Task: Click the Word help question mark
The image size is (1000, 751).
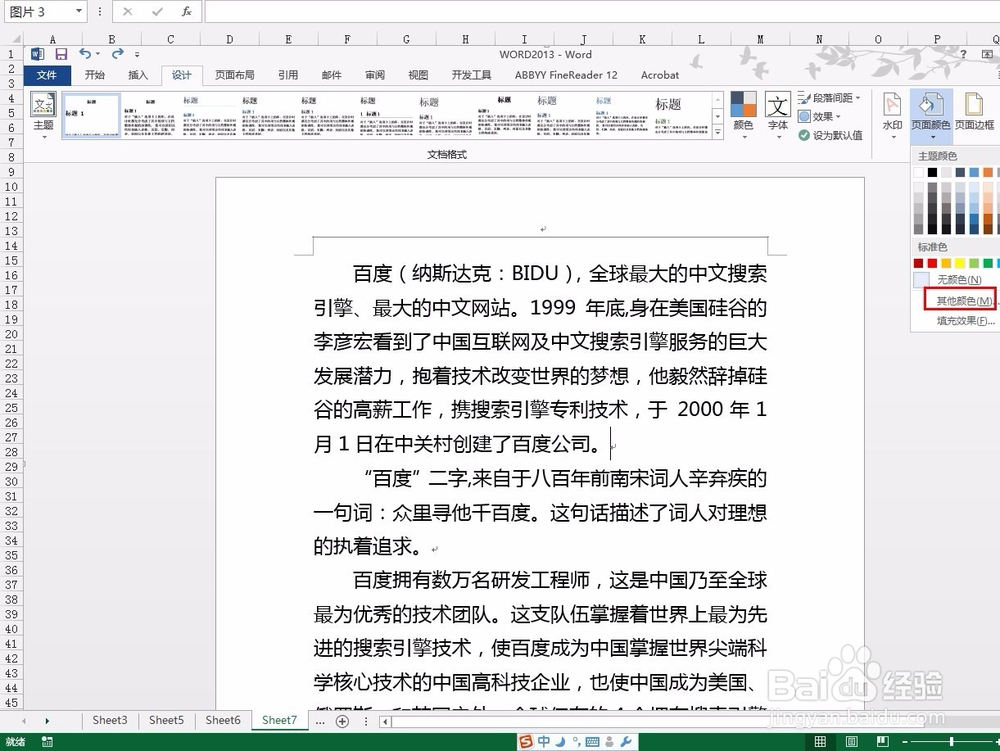Action: click(964, 54)
